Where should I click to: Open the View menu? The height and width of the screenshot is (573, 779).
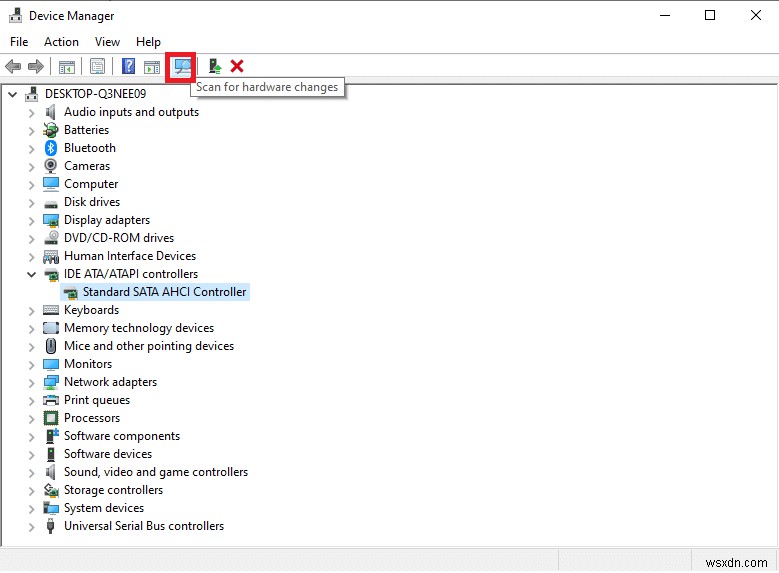click(x=107, y=42)
